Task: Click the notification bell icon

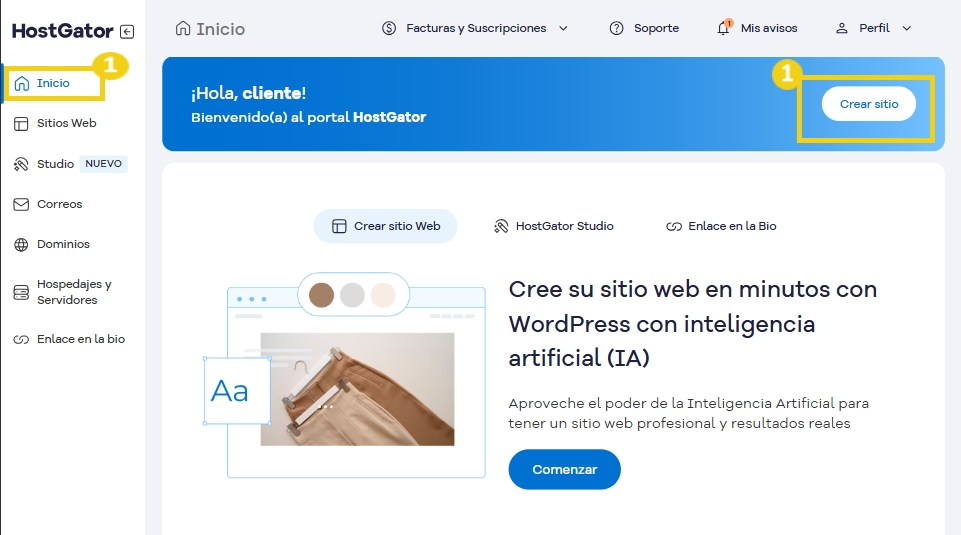Action: click(x=724, y=28)
